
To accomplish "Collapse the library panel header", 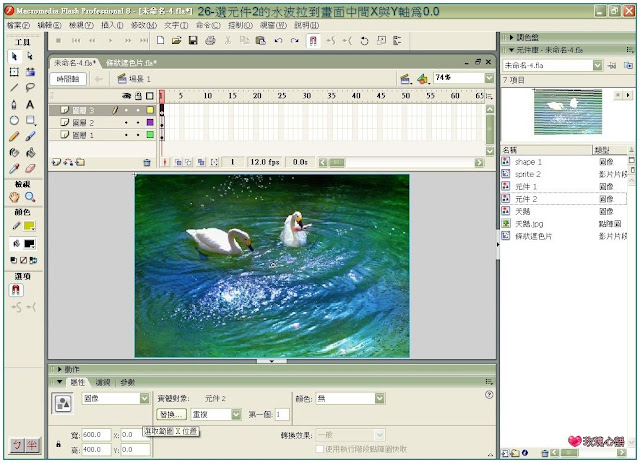I will pyautogui.click(x=511, y=50).
